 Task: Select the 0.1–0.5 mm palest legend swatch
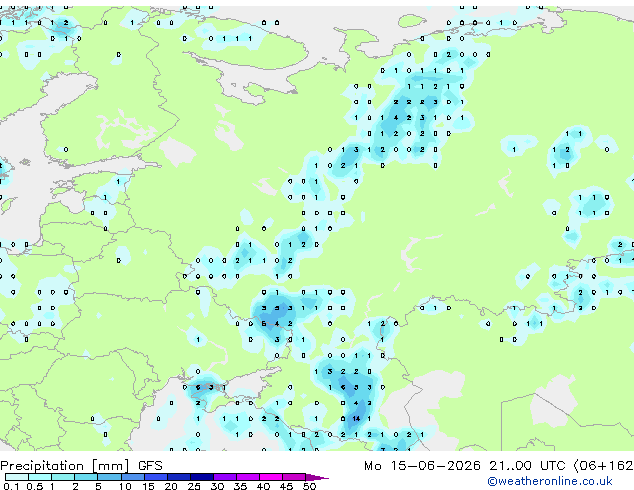(17, 477)
